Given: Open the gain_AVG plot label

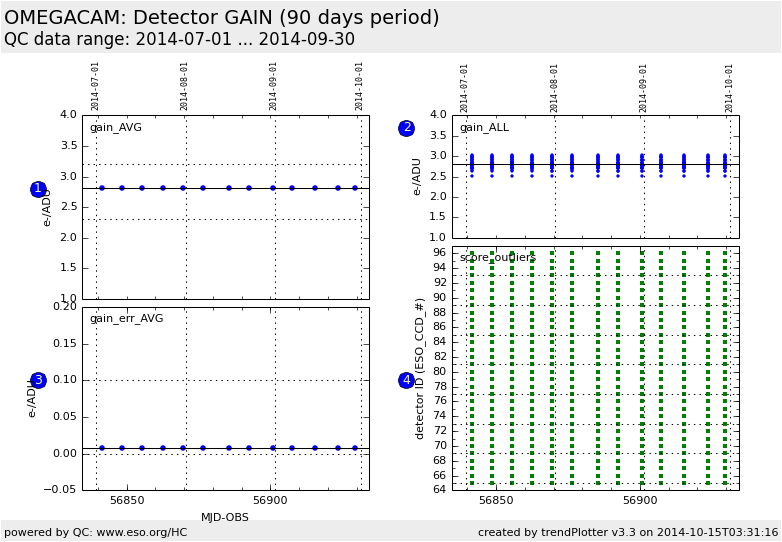Looking at the screenshot, I should click(x=116, y=127).
